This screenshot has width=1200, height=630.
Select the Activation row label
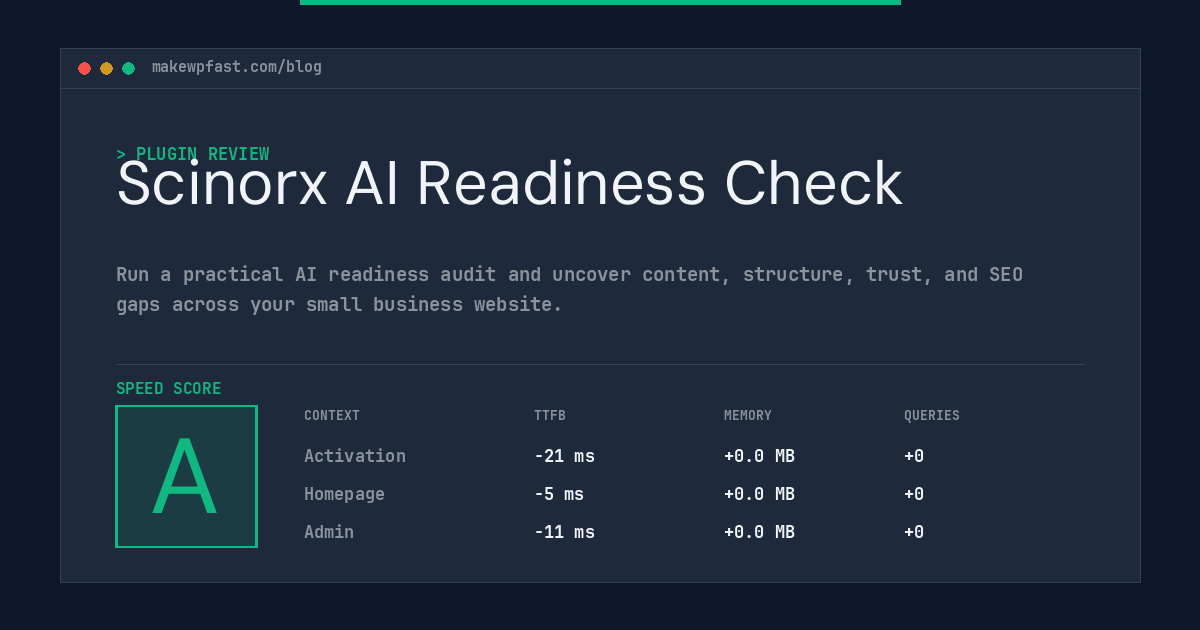355,456
